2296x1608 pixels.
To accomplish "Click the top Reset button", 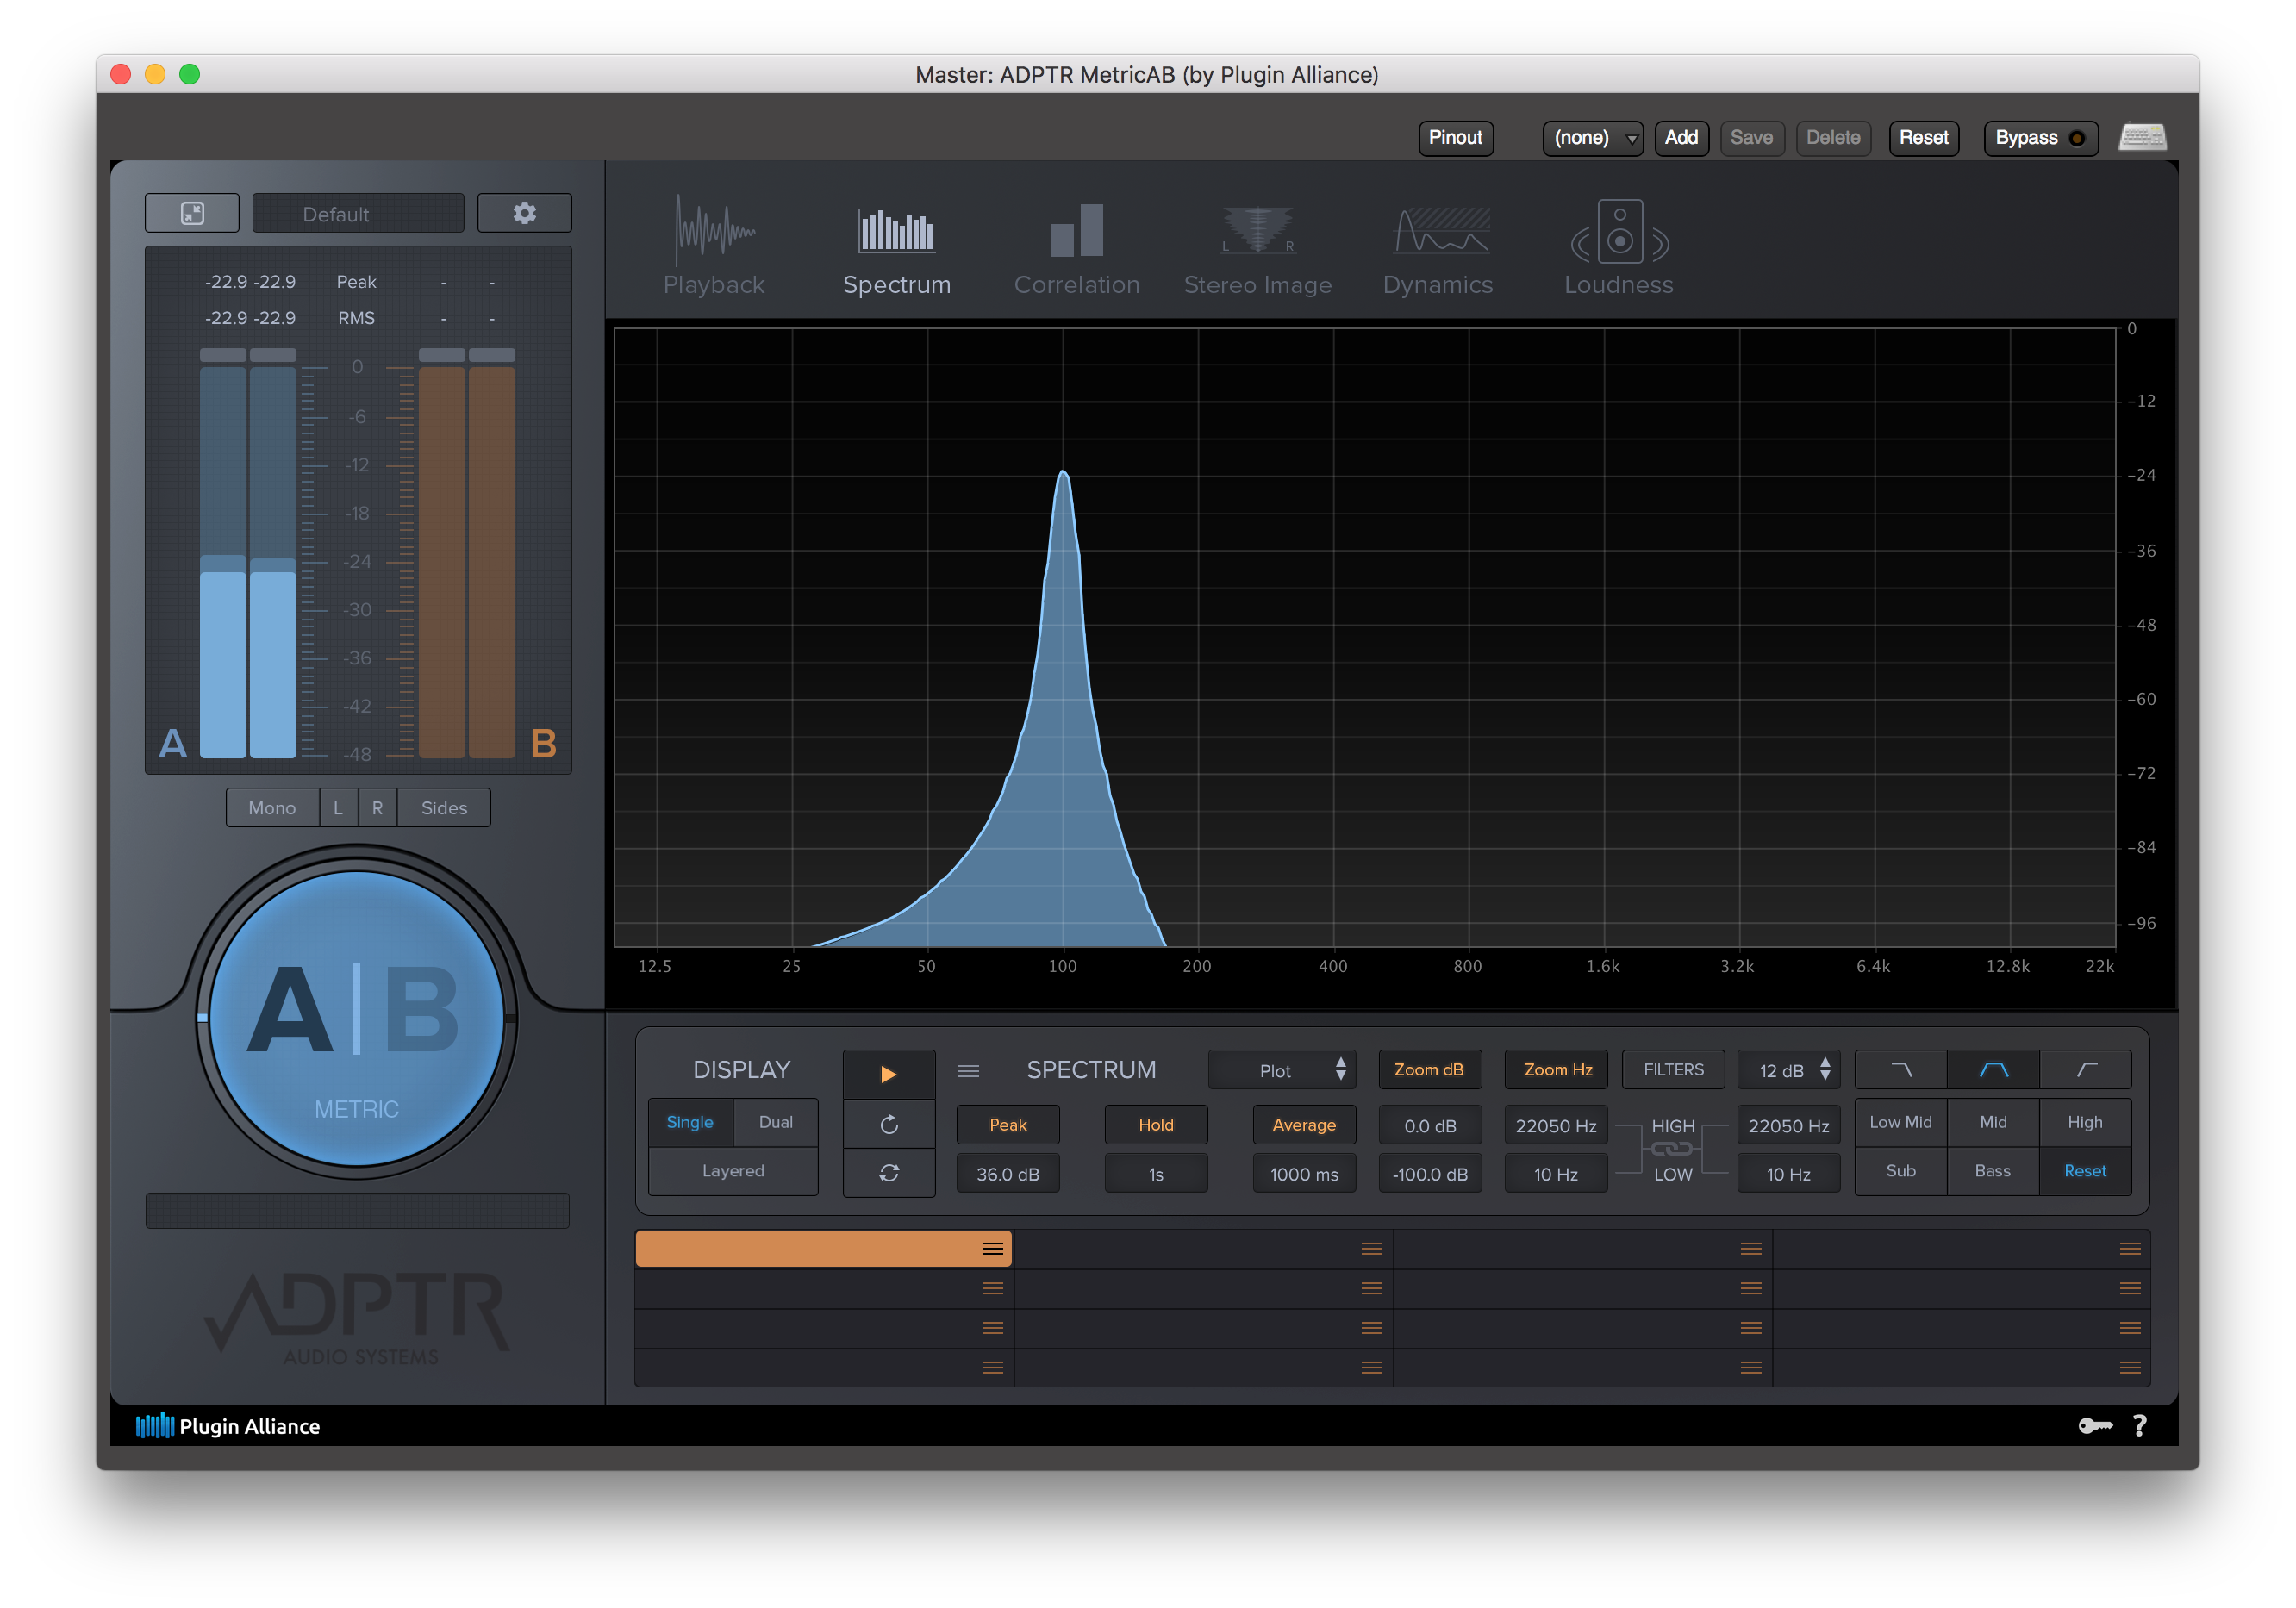I will tap(1923, 138).
